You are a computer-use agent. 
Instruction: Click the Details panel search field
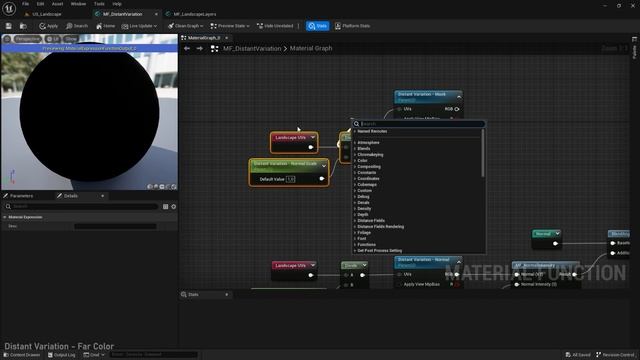pos(81,207)
